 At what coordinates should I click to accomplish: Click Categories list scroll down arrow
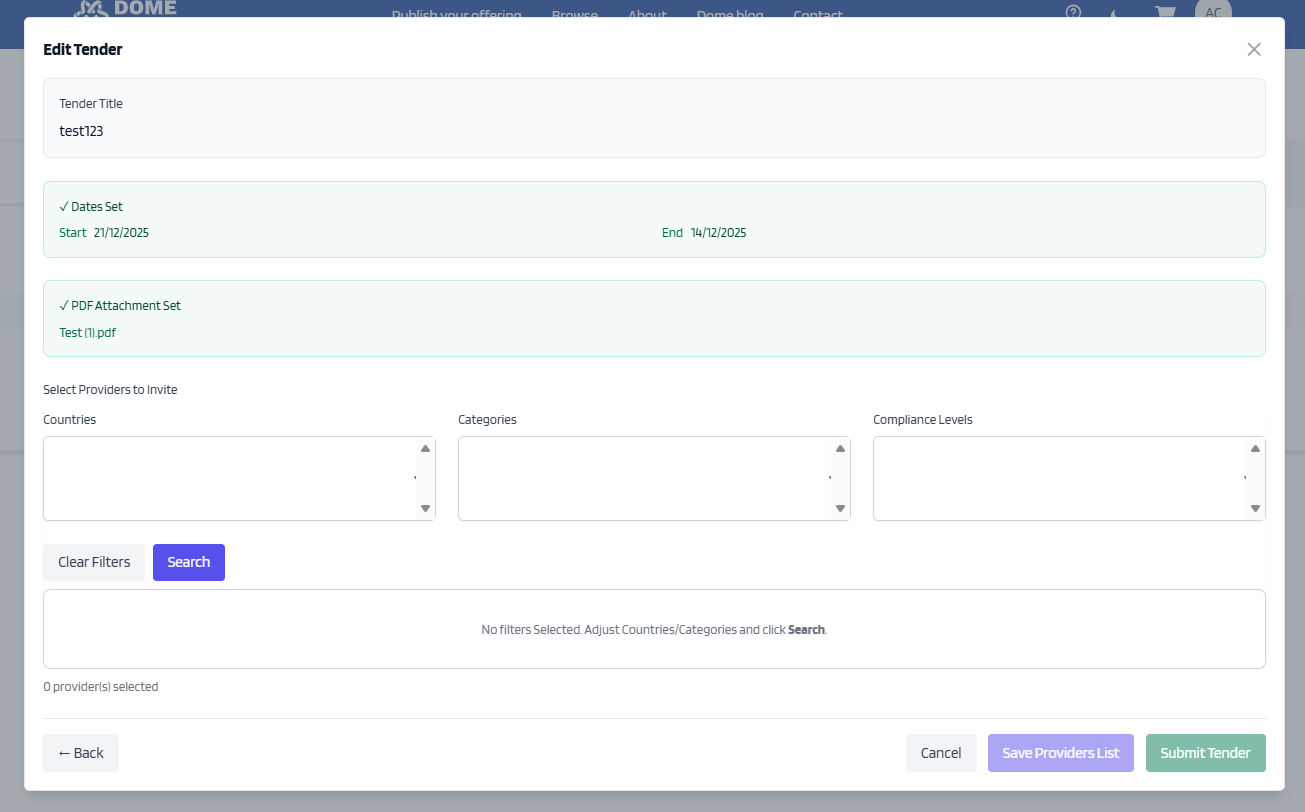pos(840,508)
